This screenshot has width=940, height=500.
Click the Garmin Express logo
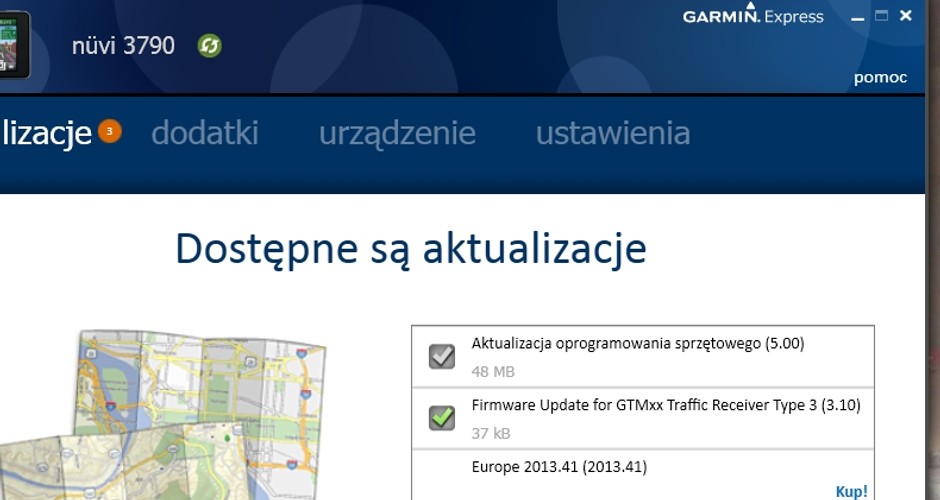753,14
